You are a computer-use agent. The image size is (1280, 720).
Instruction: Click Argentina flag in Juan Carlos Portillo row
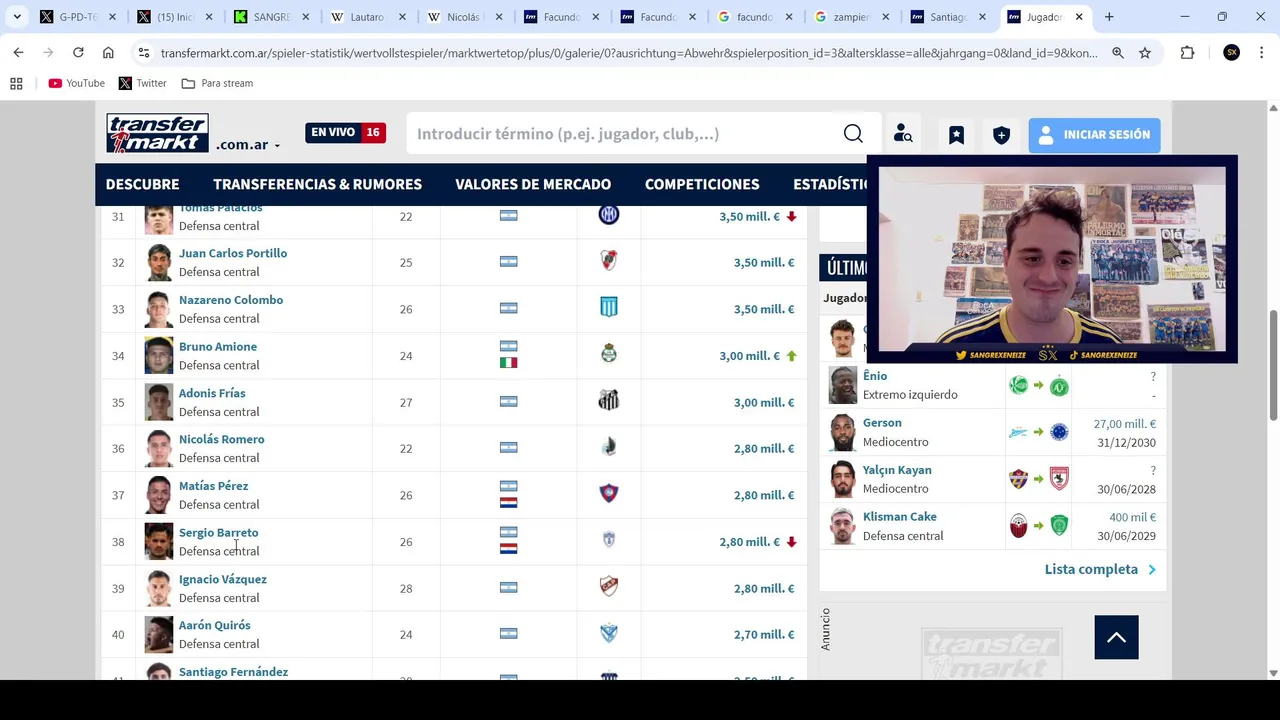coord(508,262)
